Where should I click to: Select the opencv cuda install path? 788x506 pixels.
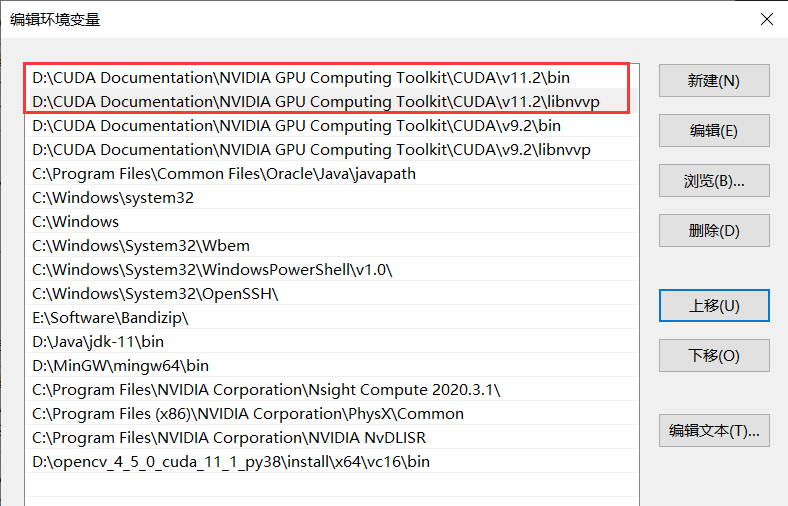[231, 462]
